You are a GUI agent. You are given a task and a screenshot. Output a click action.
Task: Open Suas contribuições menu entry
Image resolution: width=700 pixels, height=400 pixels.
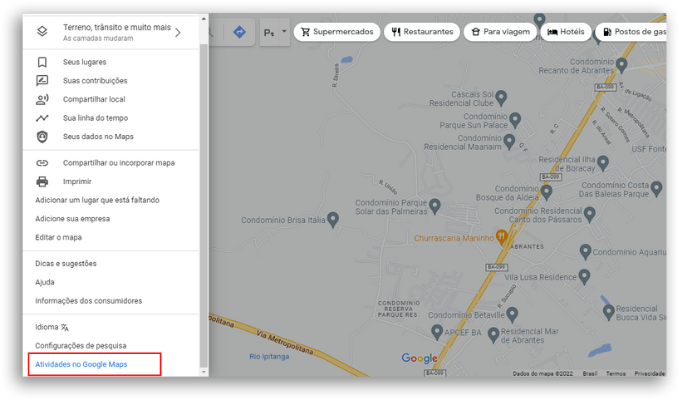(95, 81)
